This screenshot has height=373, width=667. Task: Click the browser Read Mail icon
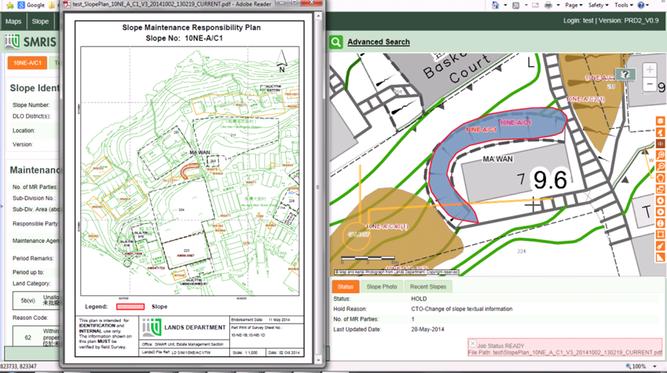coord(536,5)
